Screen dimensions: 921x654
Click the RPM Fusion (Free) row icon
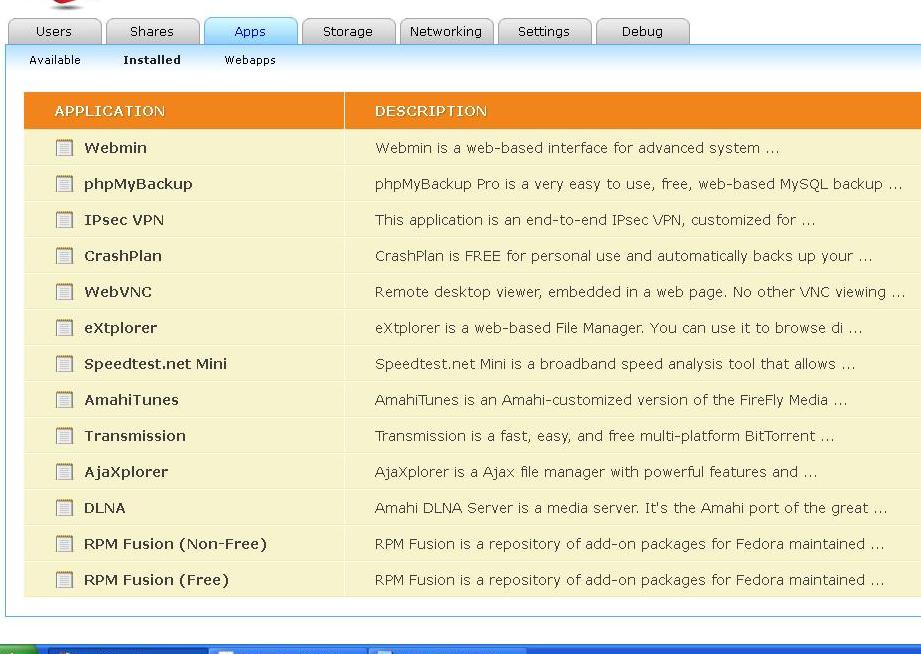65,579
